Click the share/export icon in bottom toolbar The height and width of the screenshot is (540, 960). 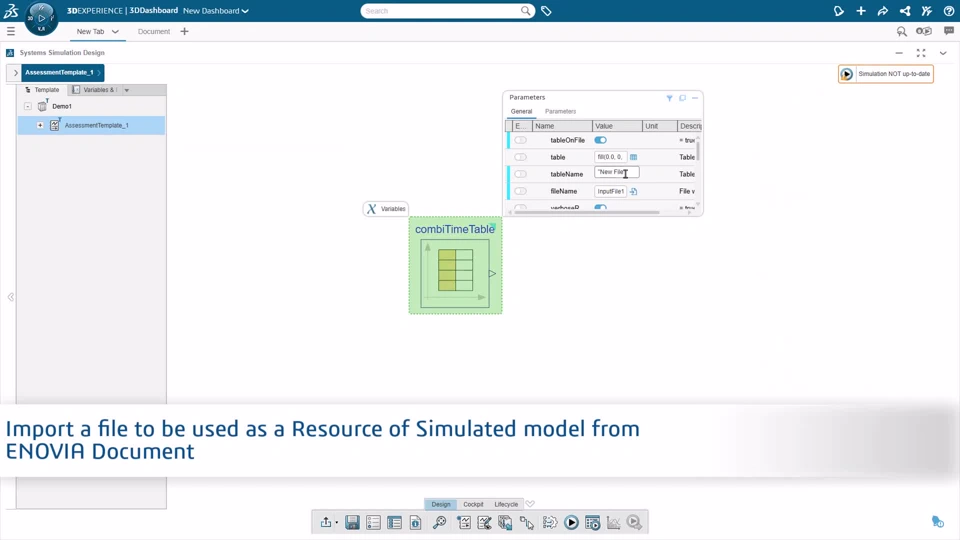[326, 522]
